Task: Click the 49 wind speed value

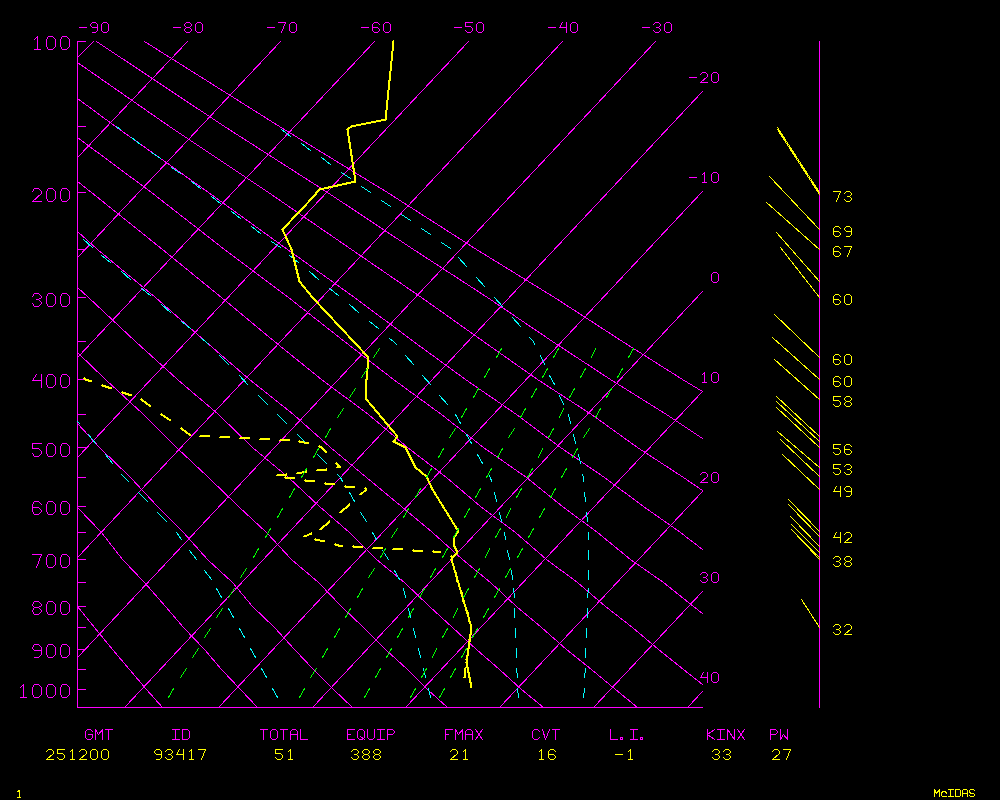Action: click(842, 492)
